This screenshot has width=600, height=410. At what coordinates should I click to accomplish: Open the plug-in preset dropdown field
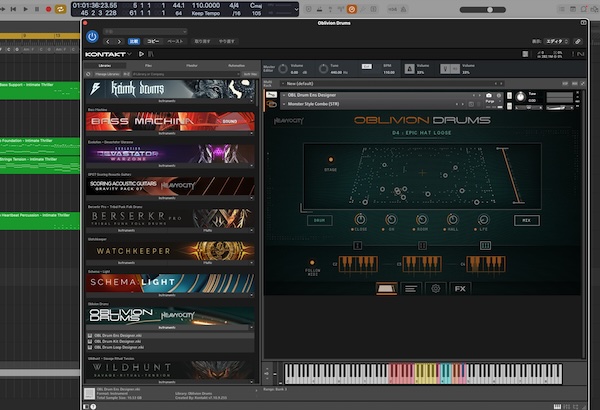point(145,31)
